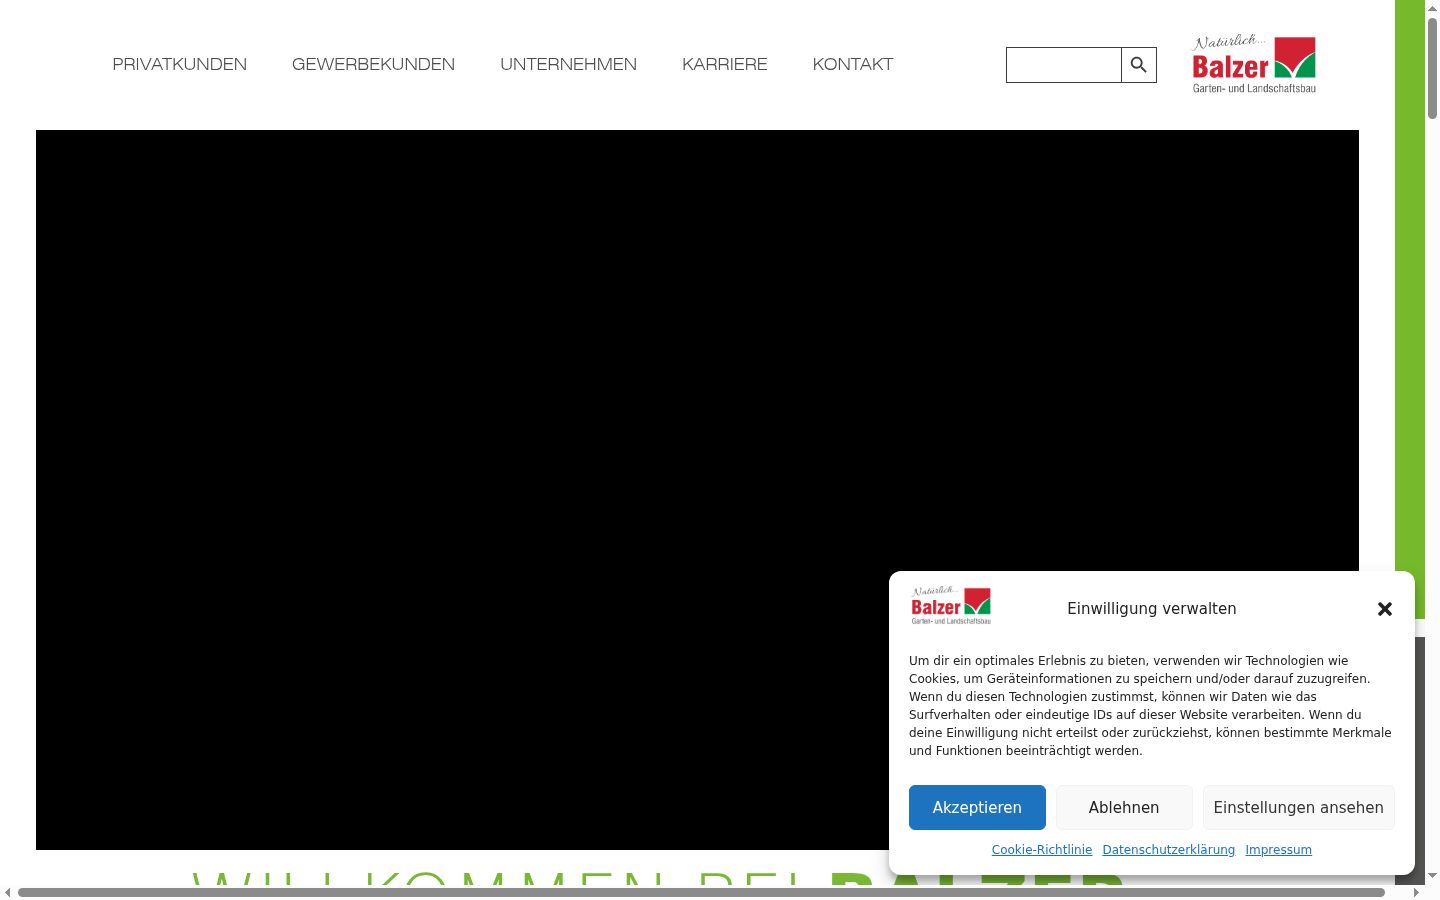Focus the header search input field
Image resolution: width=1440 pixels, height=900 pixels.
point(1064,65)
